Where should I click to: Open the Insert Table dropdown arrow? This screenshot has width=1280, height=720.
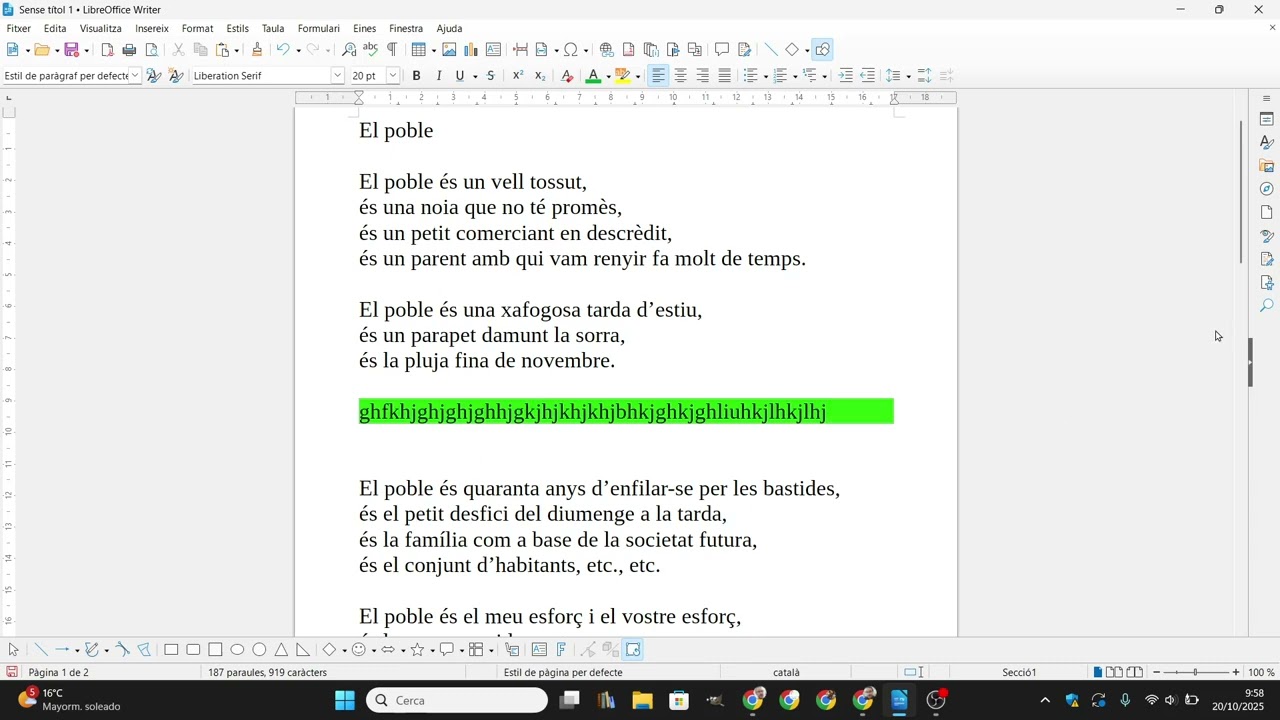pos(432,50)
